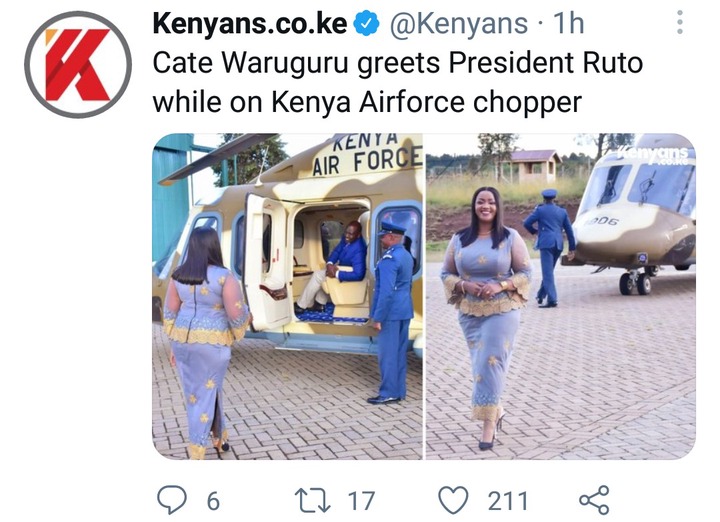Retweet using the retweet arrows icon
The height and width of the screenshot is (522, 720).
coord(312,500)
